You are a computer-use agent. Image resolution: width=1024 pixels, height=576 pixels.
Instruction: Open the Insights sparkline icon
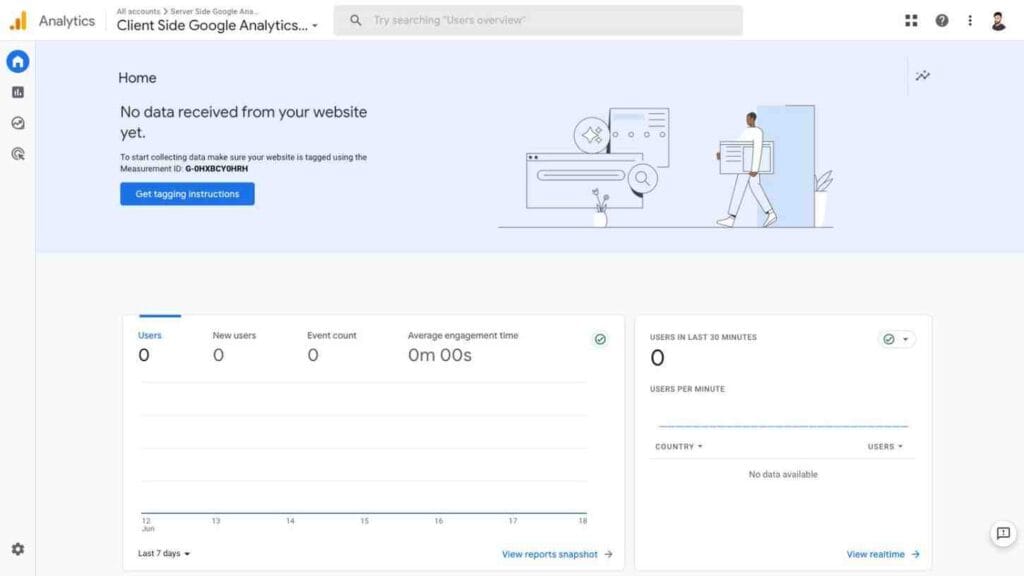pos(922,76)
